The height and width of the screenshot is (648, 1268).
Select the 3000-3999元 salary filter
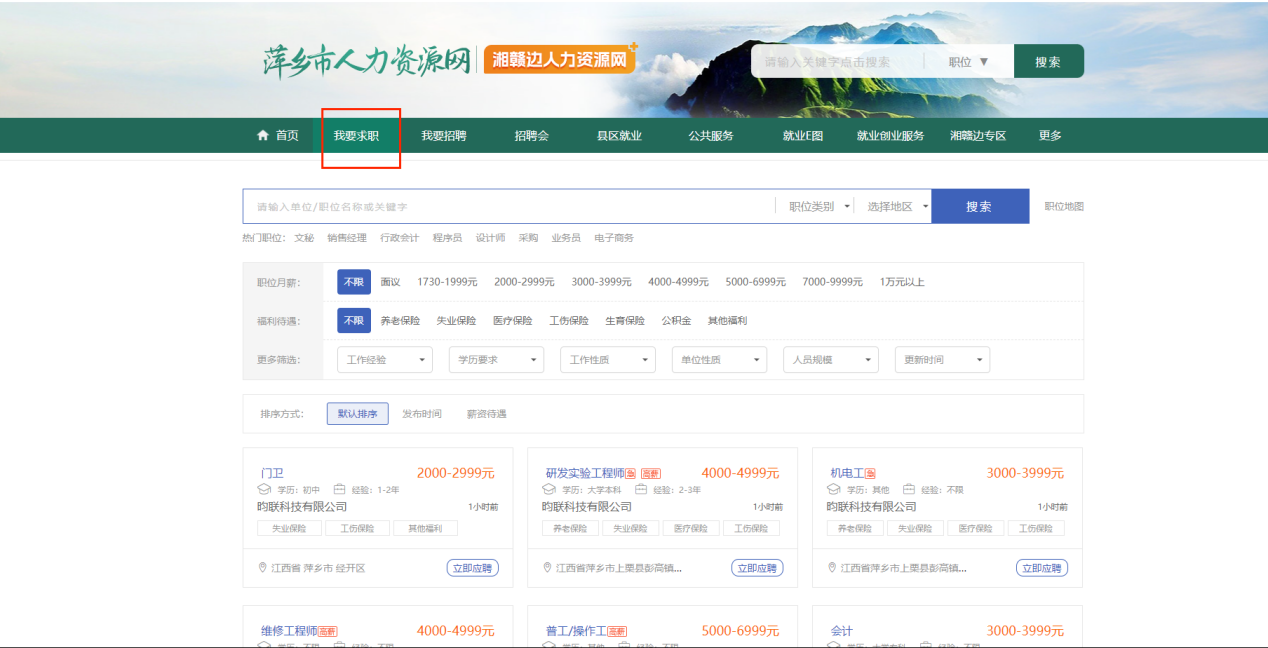click(601, 282)
